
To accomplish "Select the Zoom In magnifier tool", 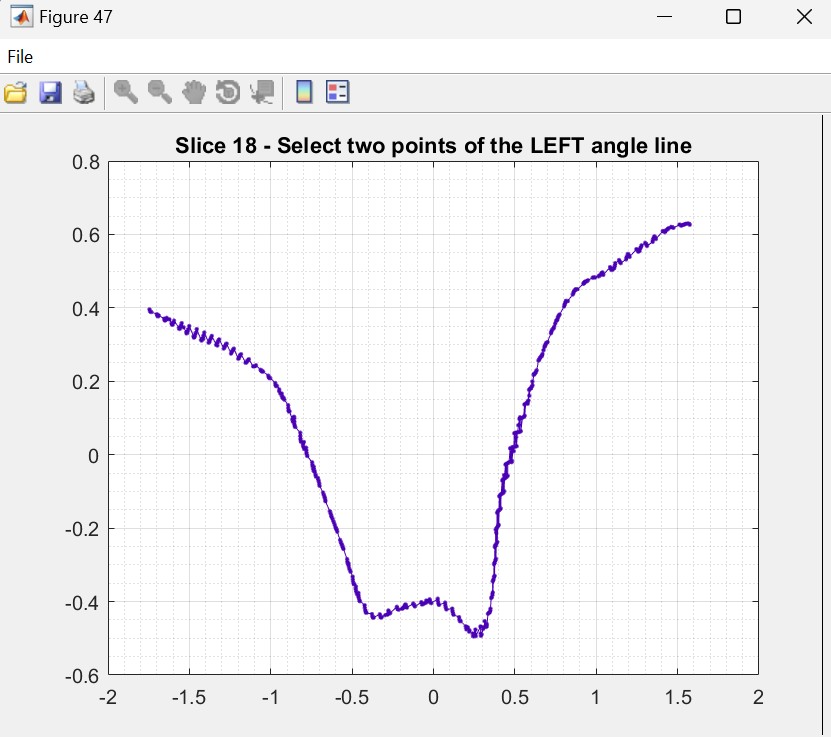I will [x=126, y=93].
